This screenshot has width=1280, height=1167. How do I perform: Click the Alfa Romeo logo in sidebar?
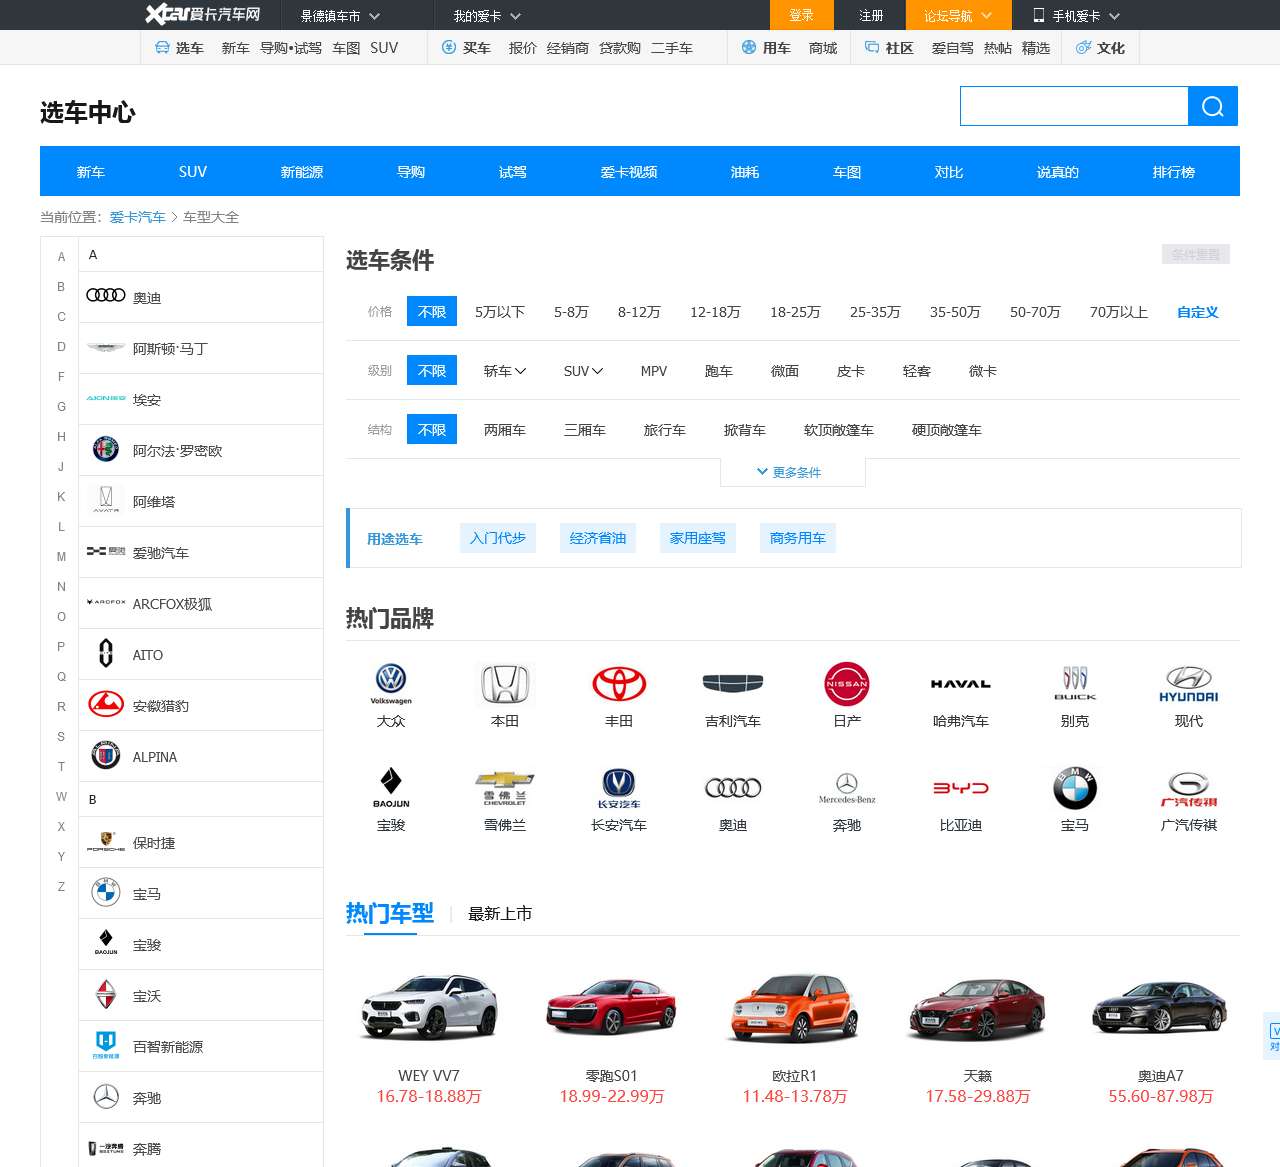[x=105, y=450]
